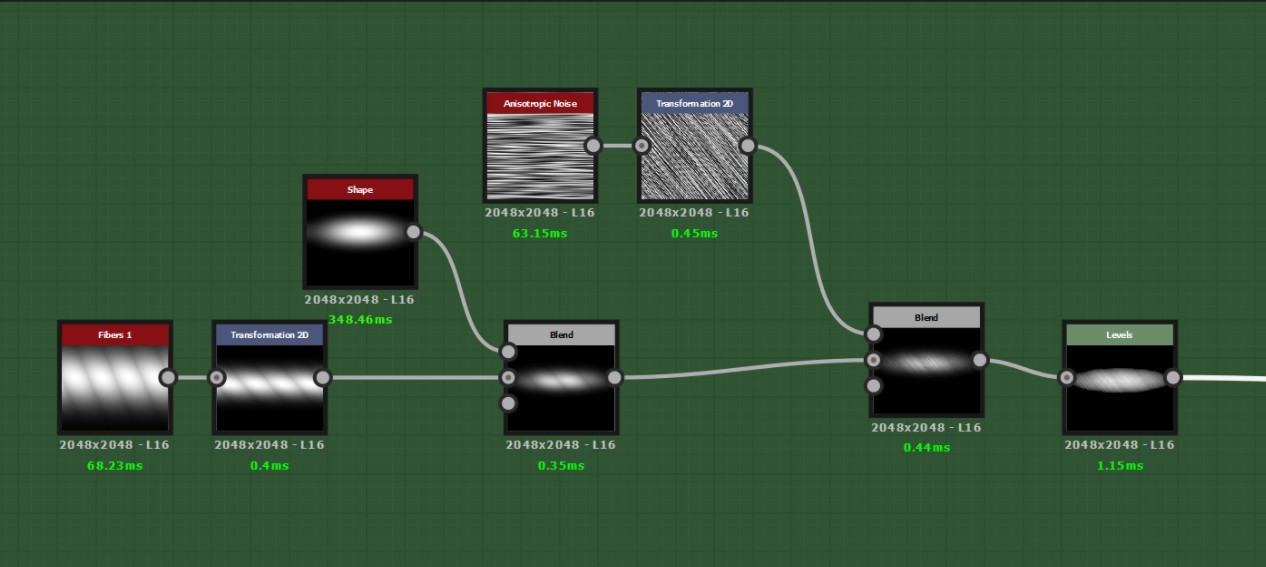
Task: Click foreground input port of Blend 0.35ms node
Action: point(508,351)
